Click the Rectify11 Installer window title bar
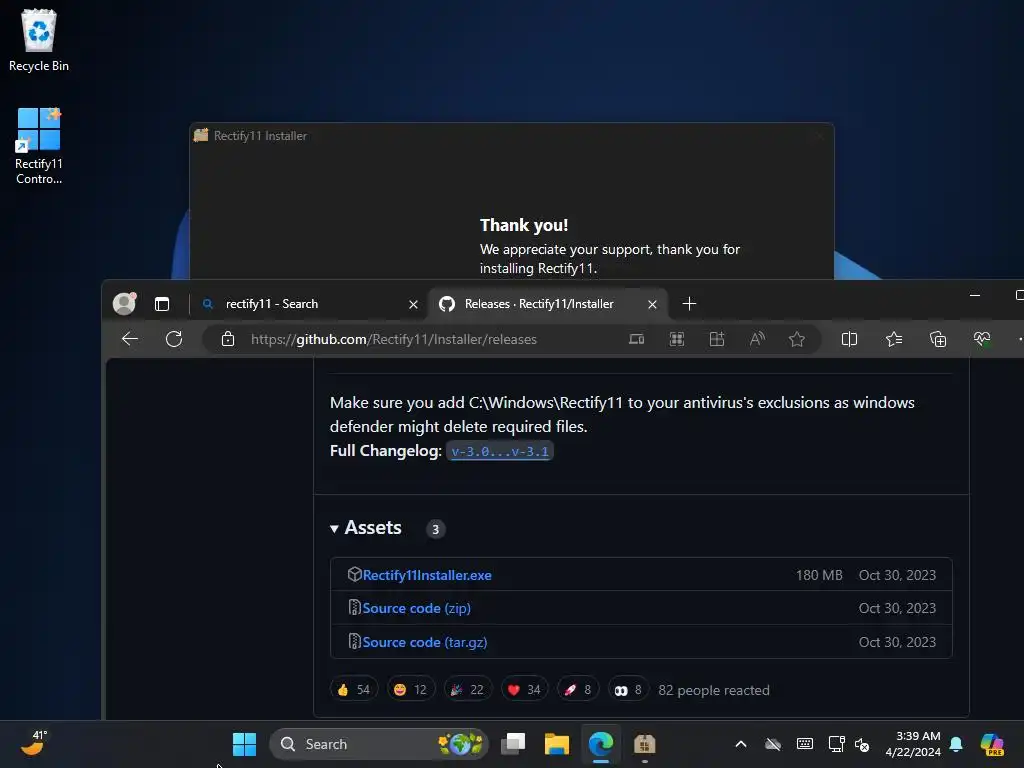 click(511, 136)
